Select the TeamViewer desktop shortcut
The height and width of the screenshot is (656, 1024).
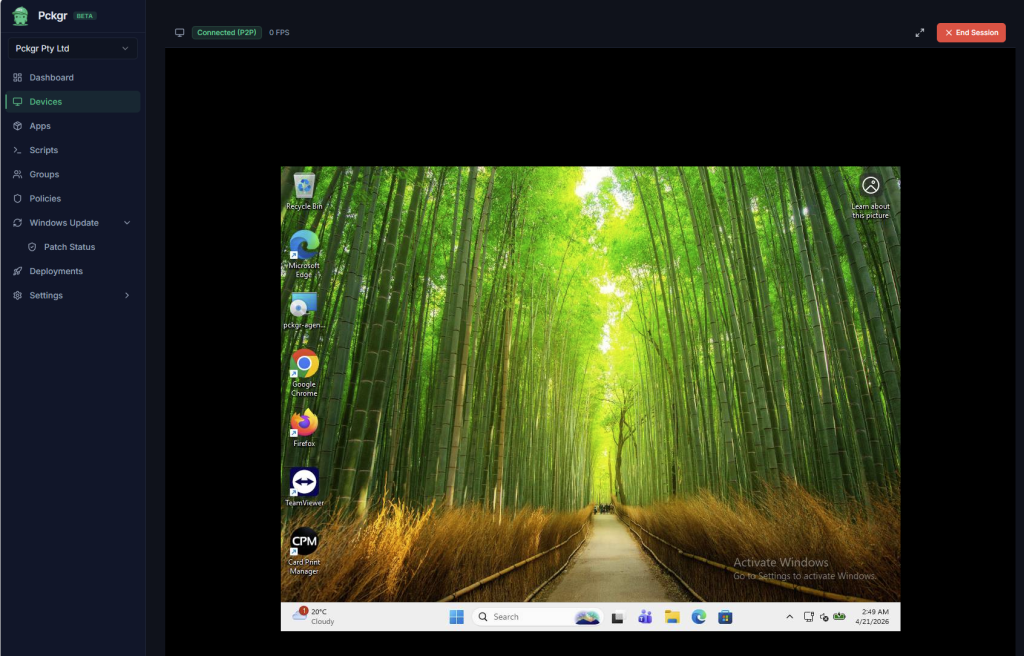(x=304, y=484)
